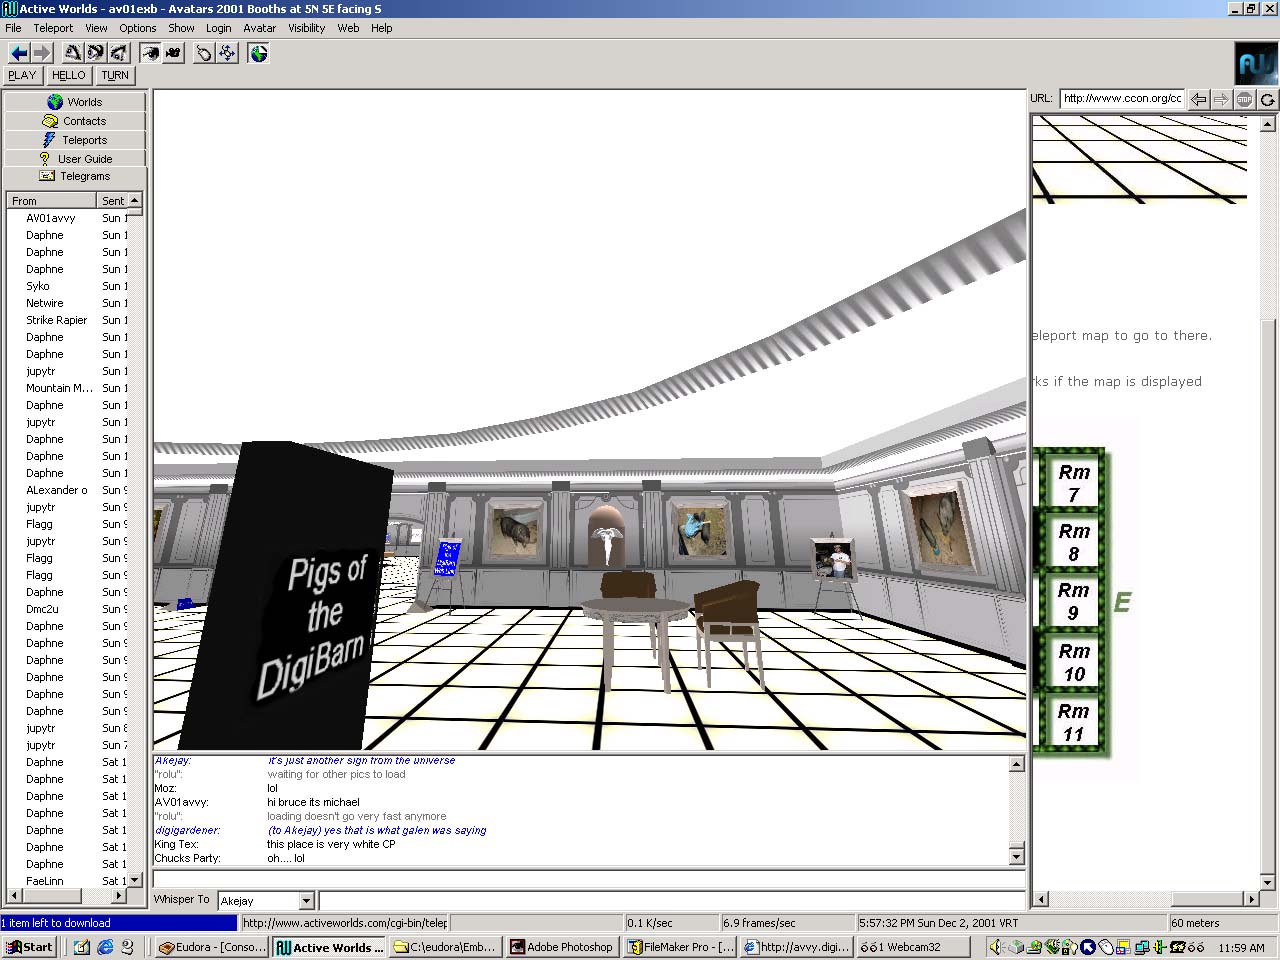
Task: Switch to third person camera view
Action: pos(173,53)
